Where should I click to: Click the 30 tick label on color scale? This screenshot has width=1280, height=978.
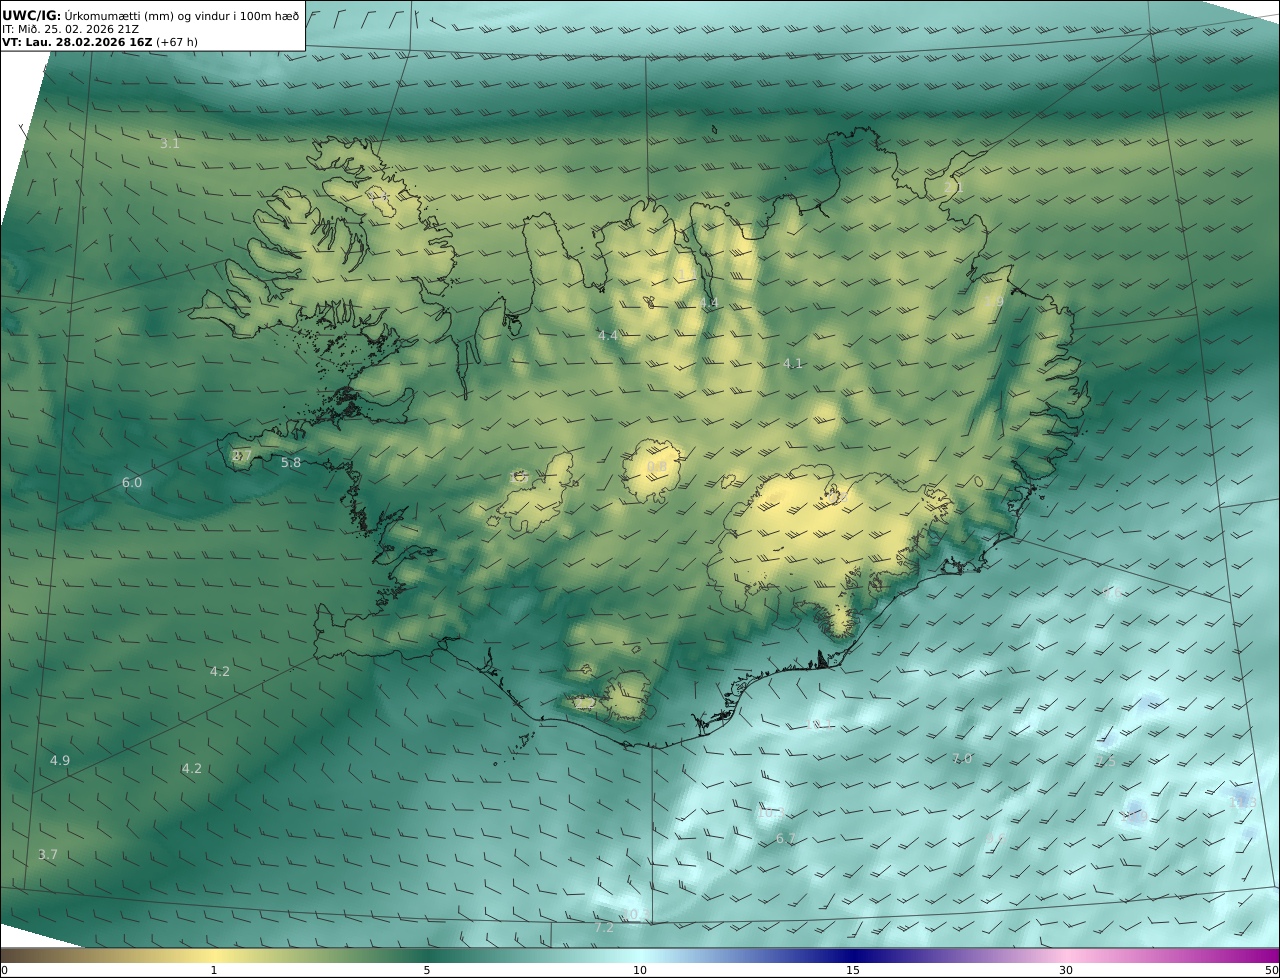1066,970
